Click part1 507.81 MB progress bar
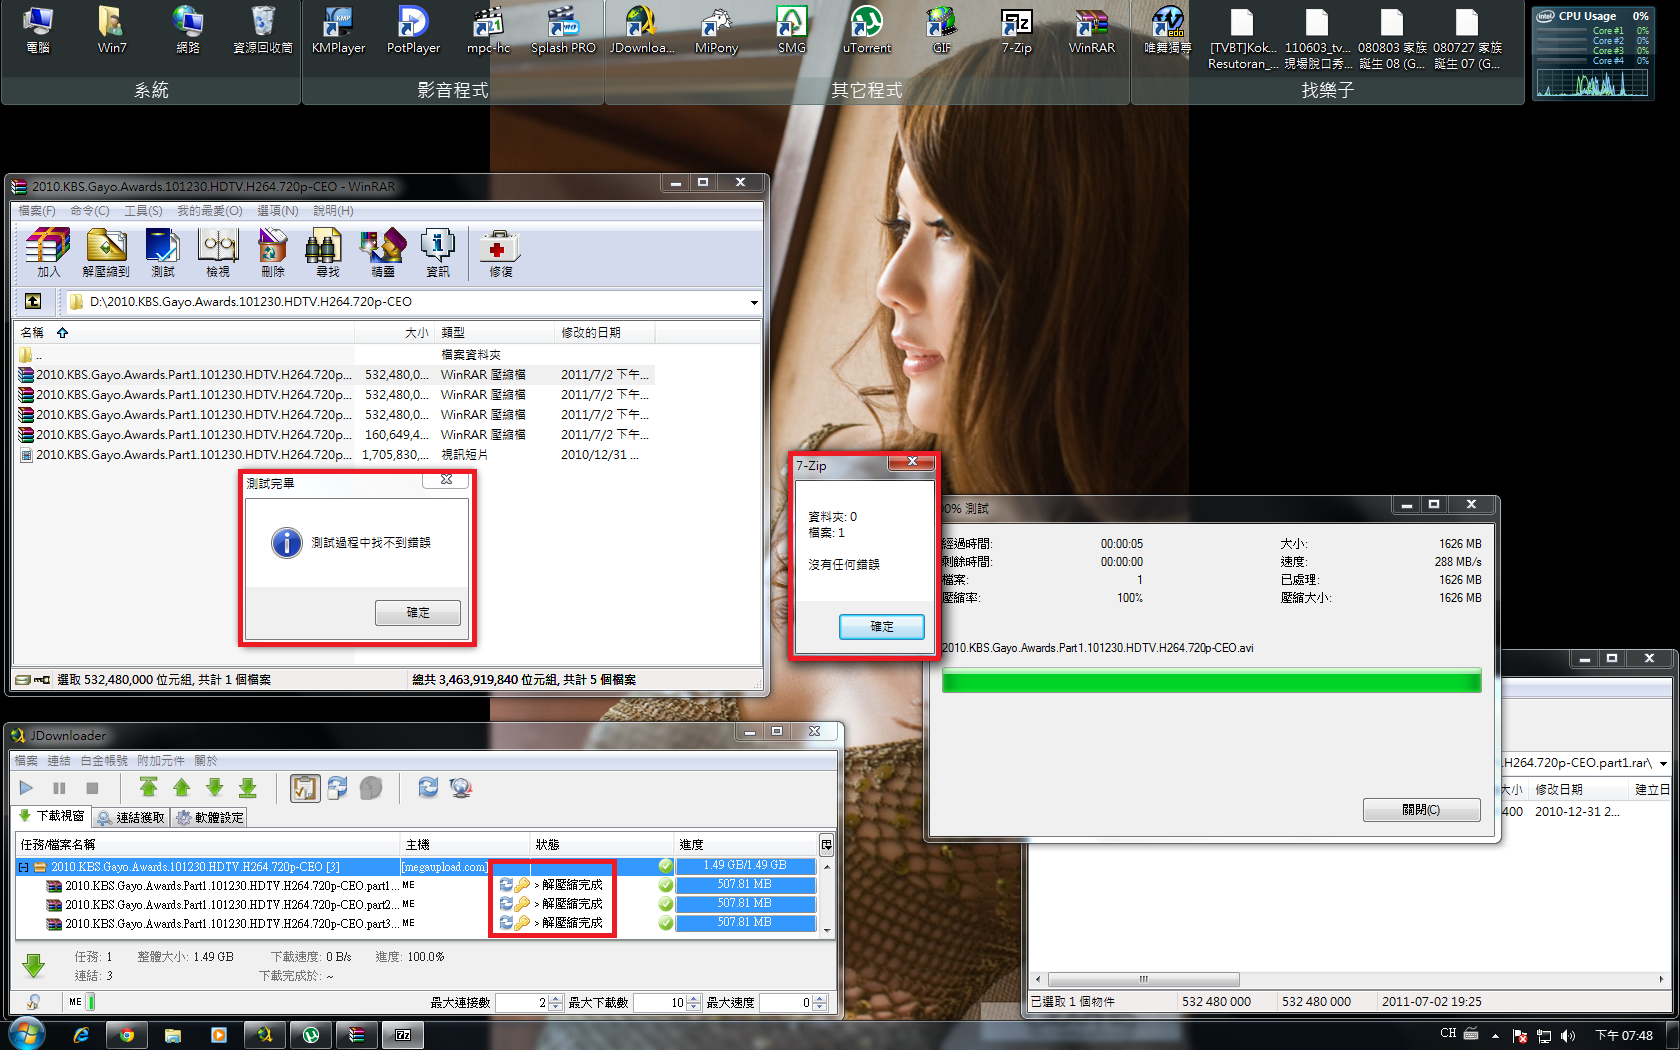This screenshot has height=1050, width=1680. tap(745, 885)
